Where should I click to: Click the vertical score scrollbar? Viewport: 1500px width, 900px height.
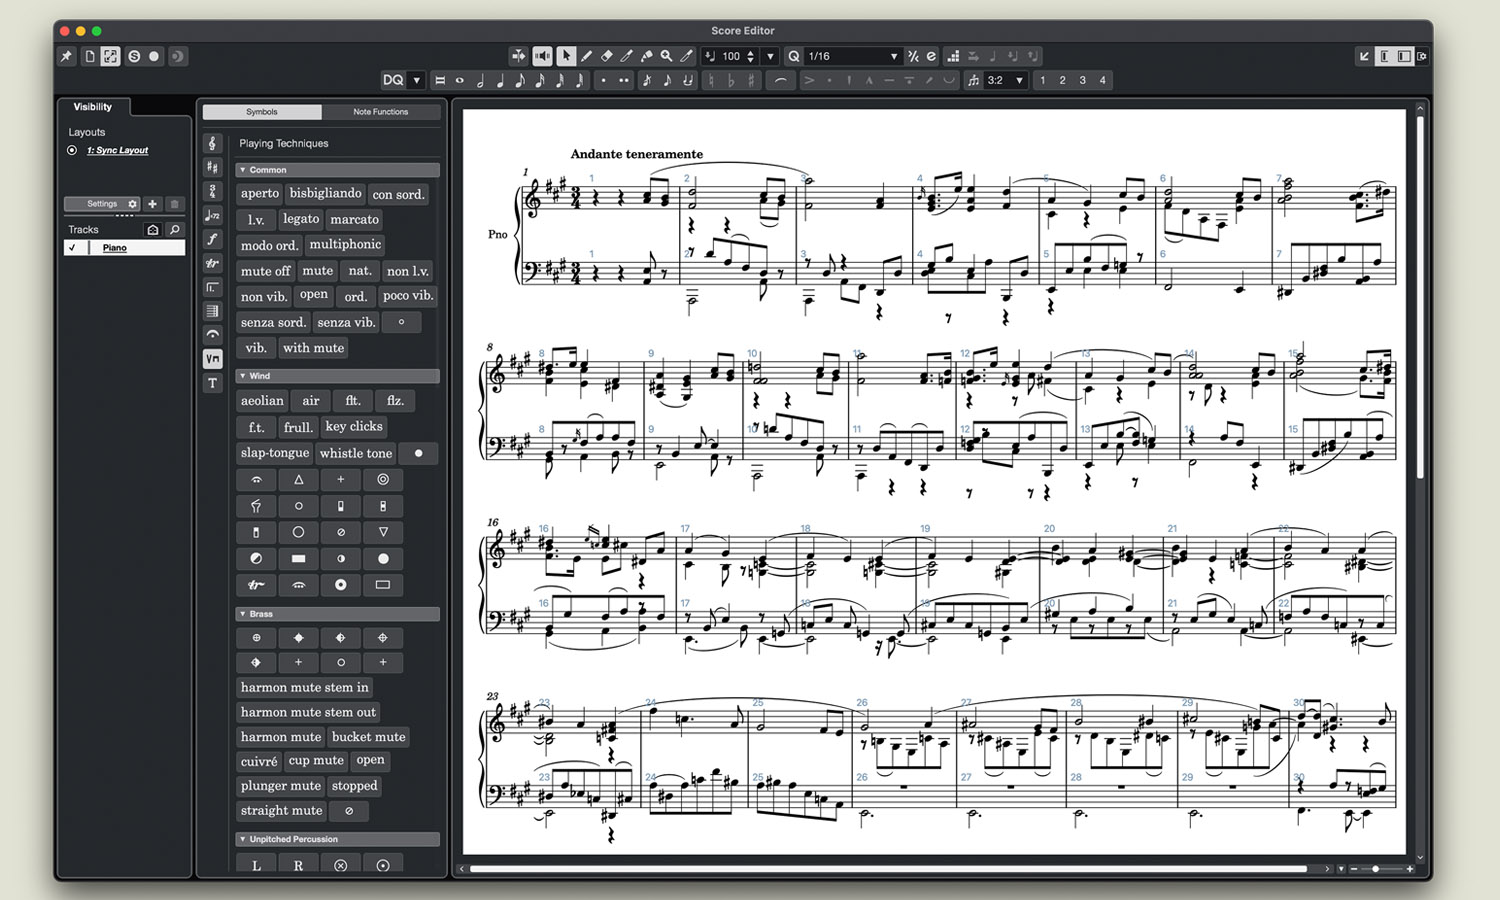click(1420, 298)
